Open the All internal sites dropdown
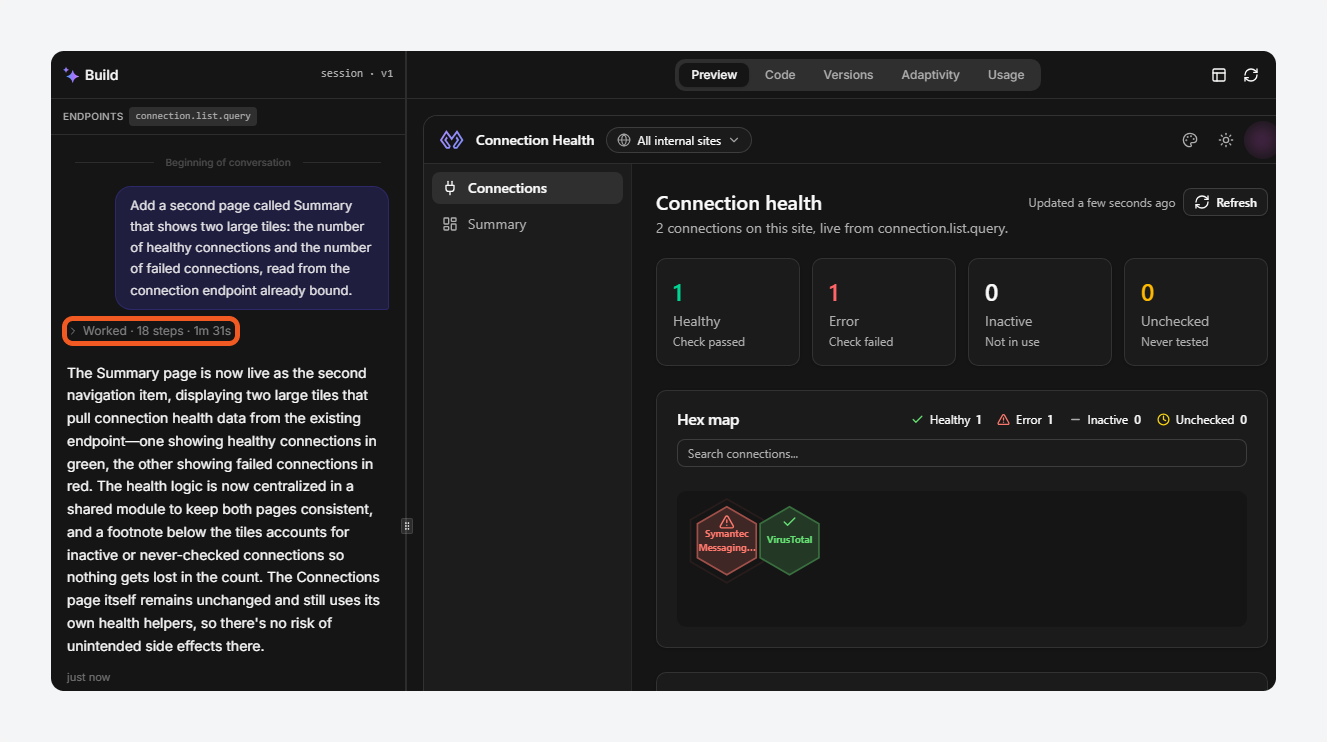 [679, 141]
